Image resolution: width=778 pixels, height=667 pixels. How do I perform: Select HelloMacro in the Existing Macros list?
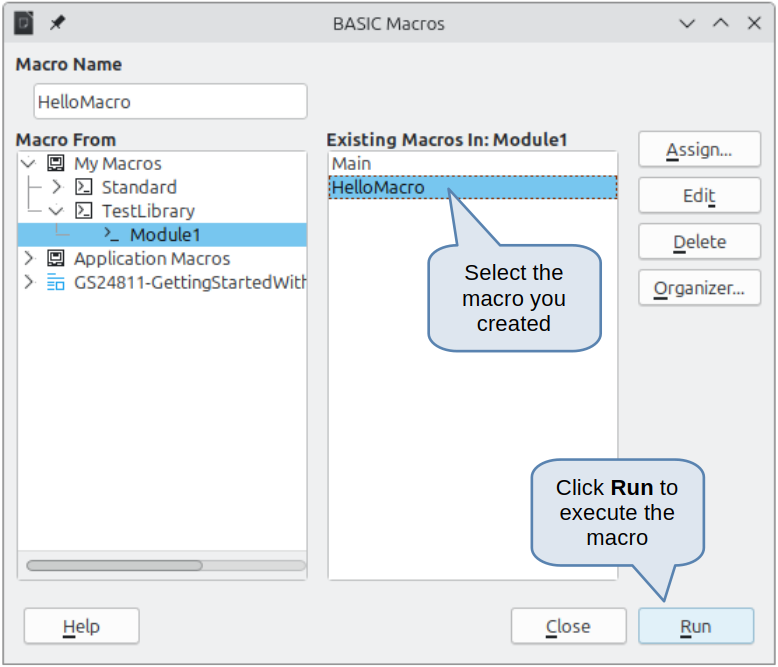(x=473, y=187)
